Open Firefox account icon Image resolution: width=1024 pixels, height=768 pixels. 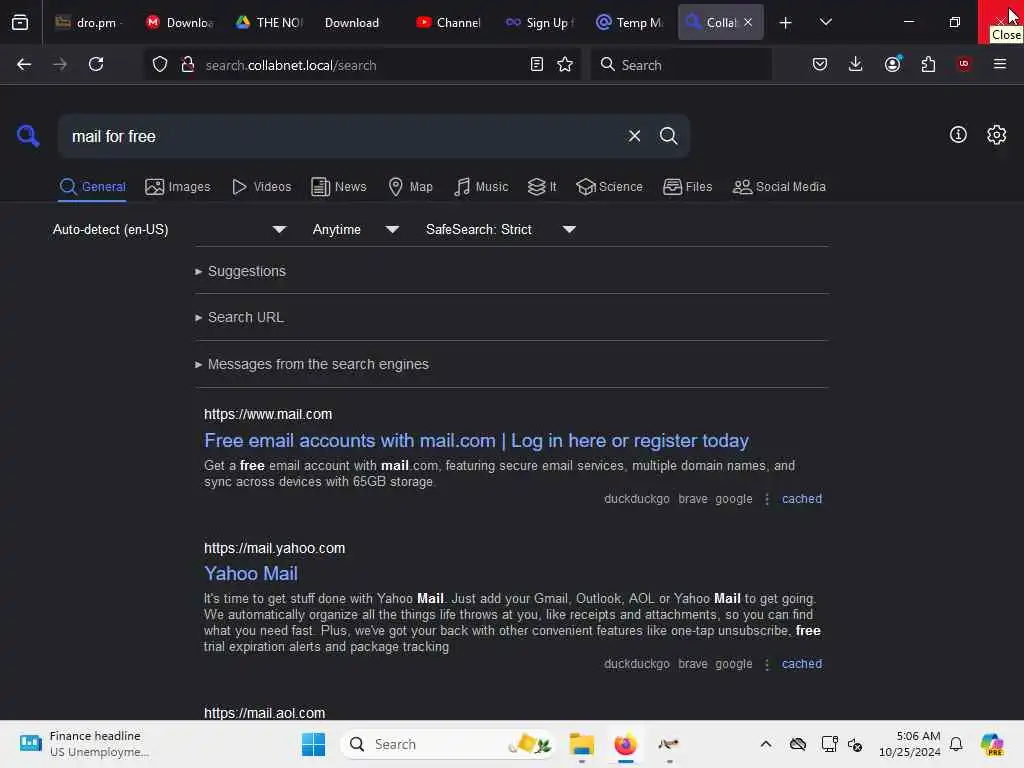pyautogui.click(x=892, y=64)
